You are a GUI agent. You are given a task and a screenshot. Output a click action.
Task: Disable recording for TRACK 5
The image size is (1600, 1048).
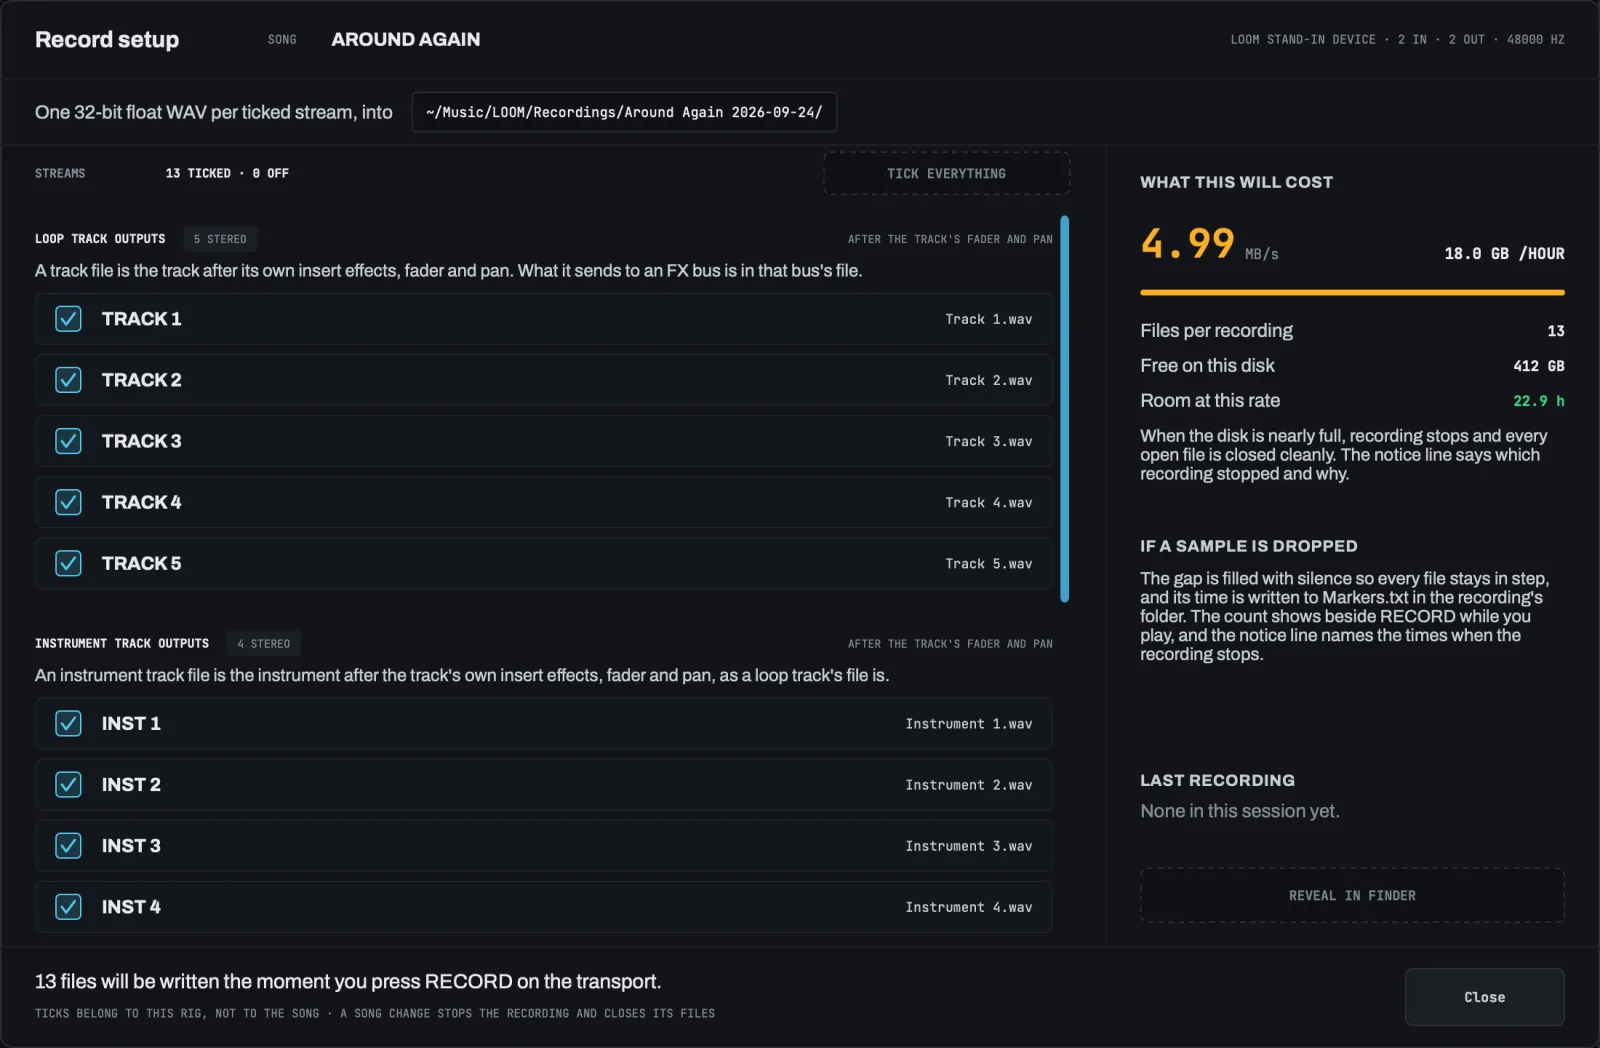click(68, 563)
